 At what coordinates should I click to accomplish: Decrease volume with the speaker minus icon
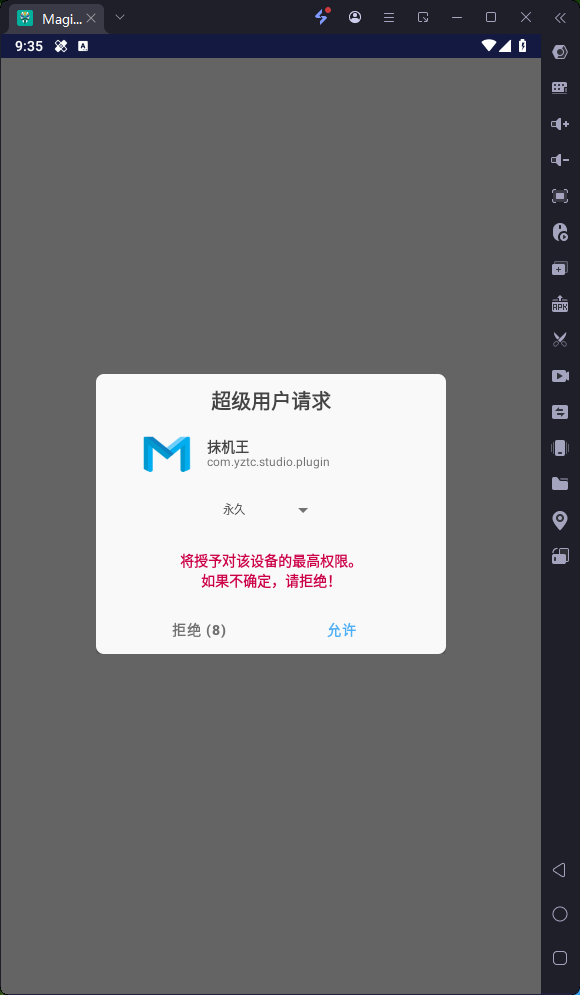[x=560, y=160]
